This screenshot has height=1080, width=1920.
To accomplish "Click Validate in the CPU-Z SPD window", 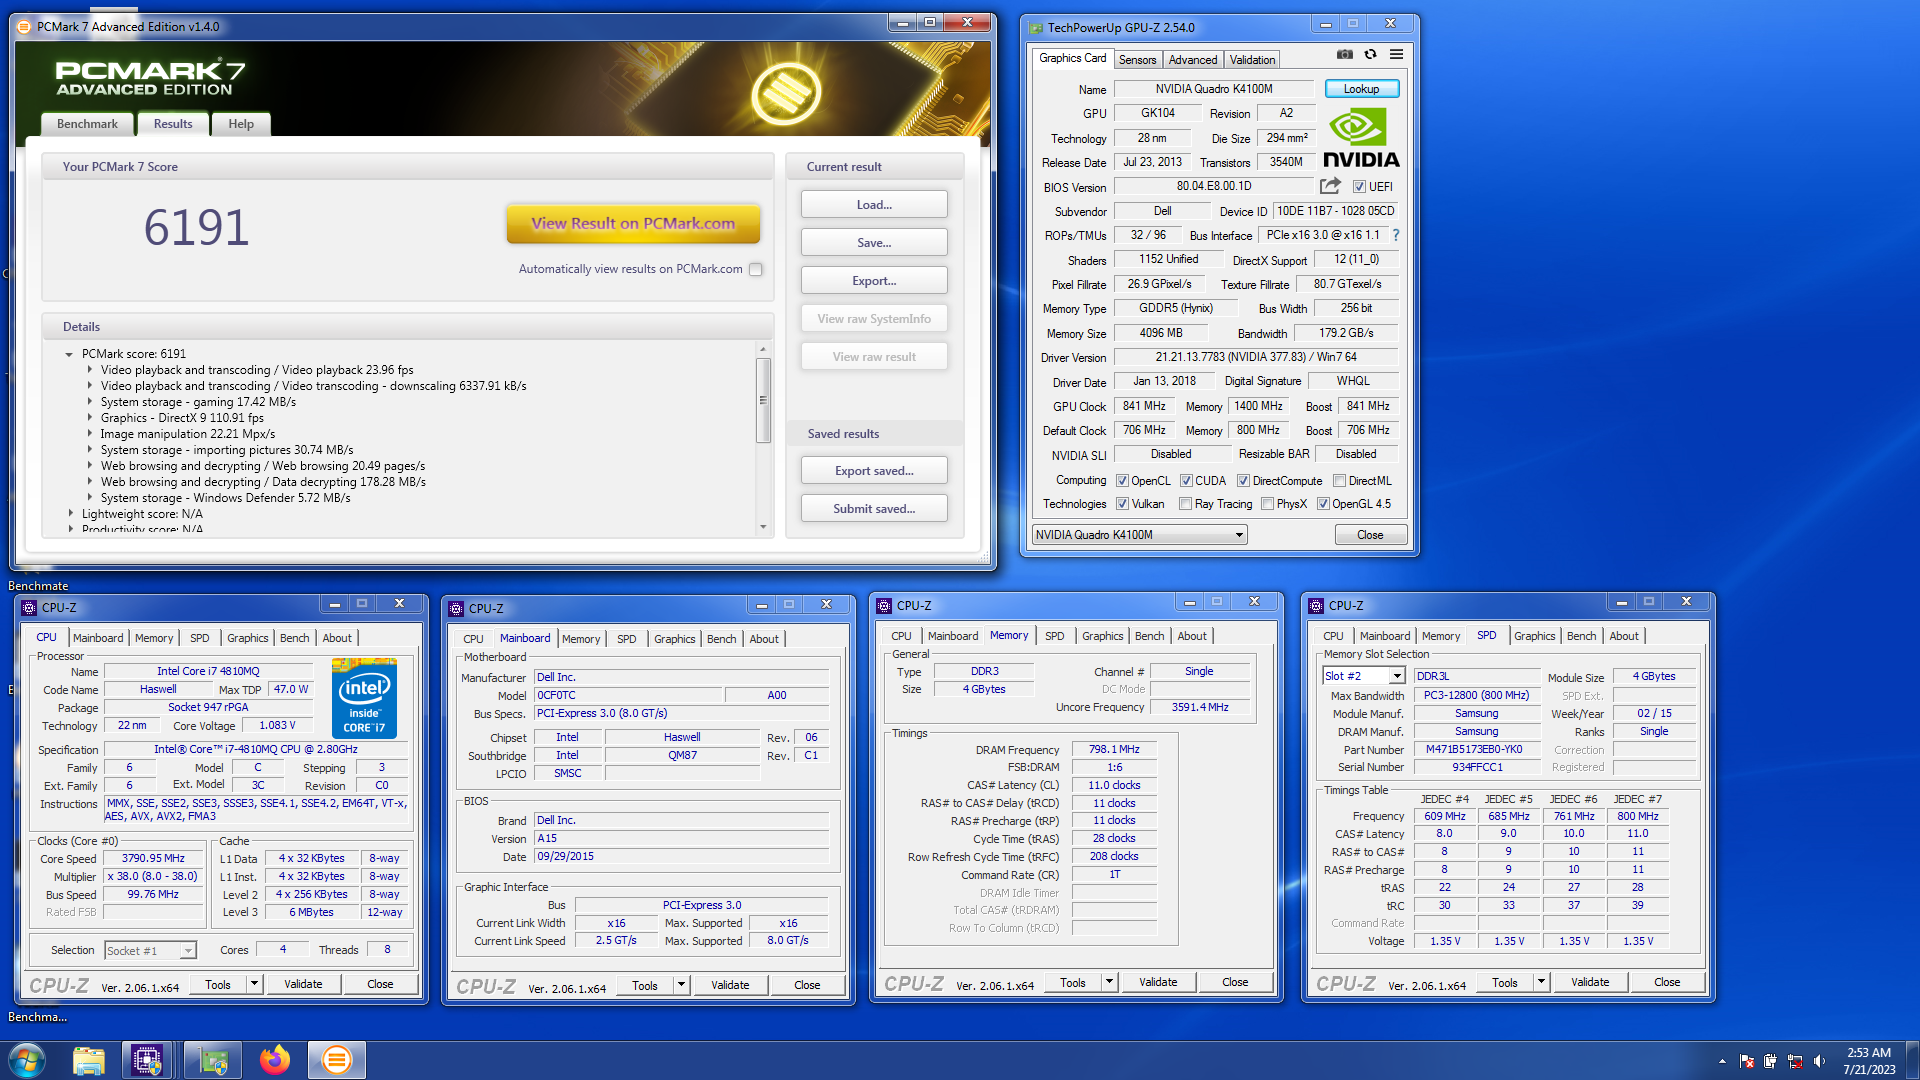I will [x=1590, y=982].
